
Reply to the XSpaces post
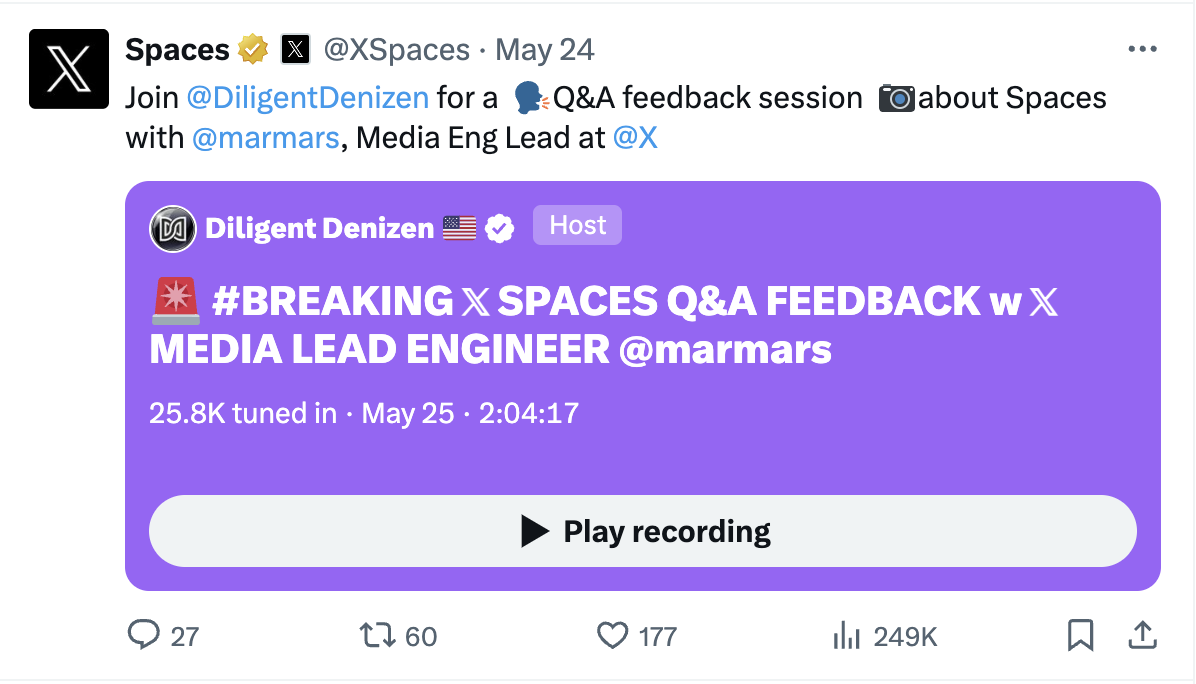(x=146, y=635)
